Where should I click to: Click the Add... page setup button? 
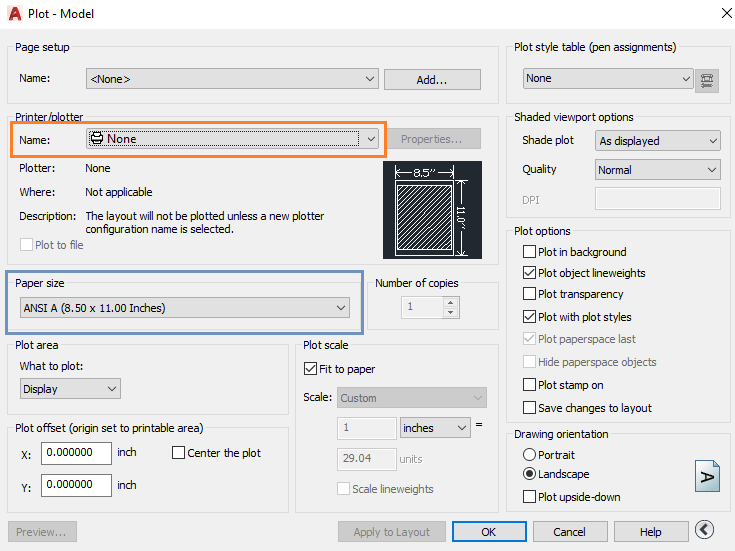coord(432,80)
